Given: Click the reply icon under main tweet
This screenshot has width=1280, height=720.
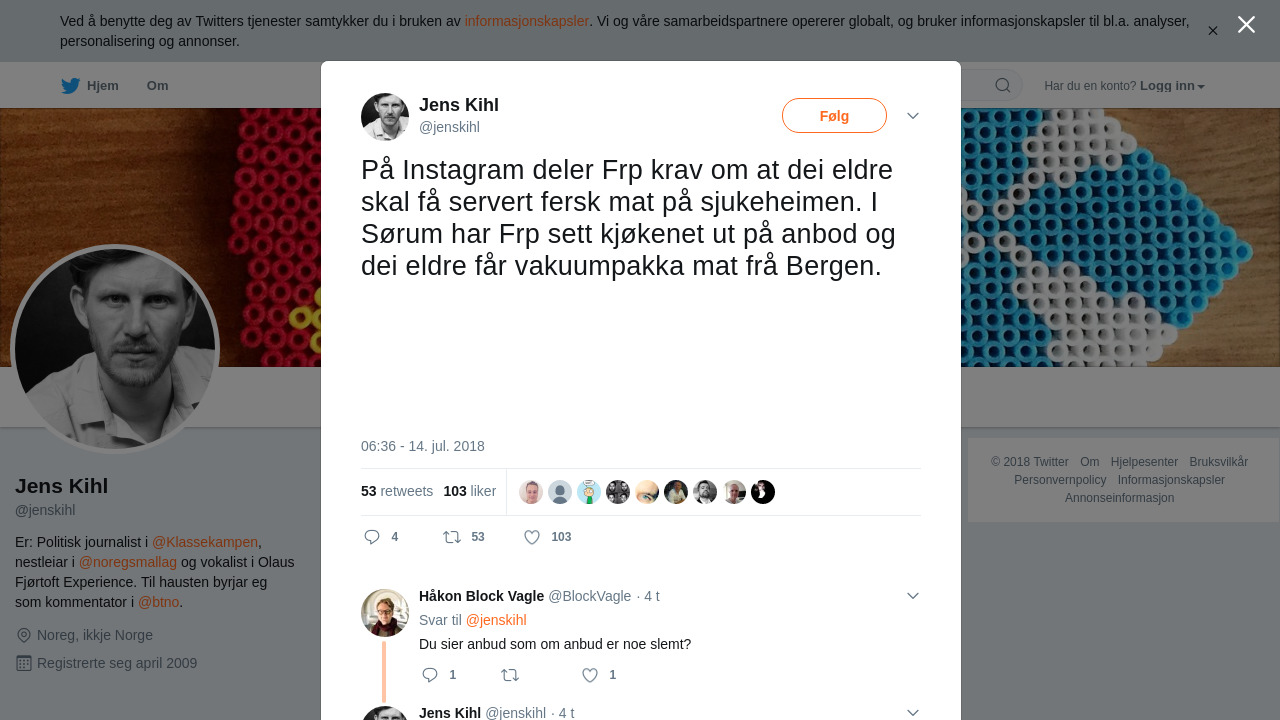Looking at the screenshot, I should [372, 537].
